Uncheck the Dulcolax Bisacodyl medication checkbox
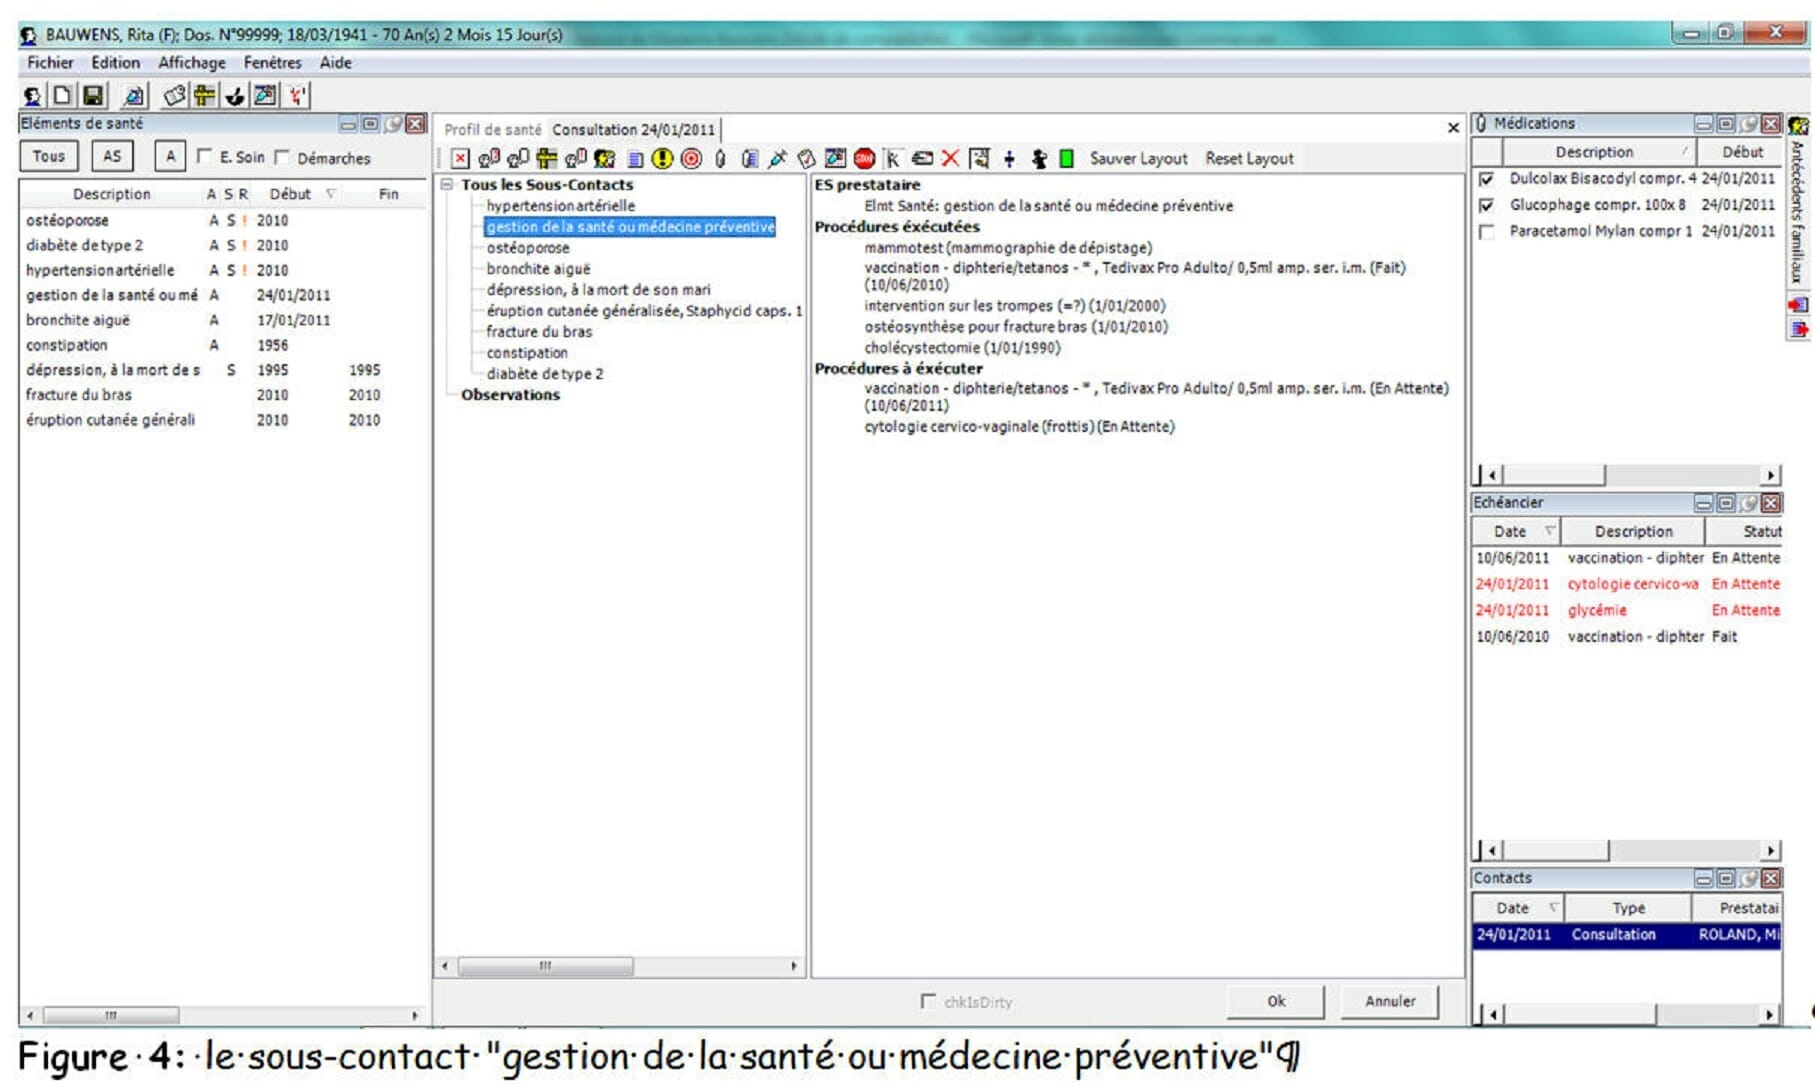The width and height of the screenshot is (1815, 1087). click(x=1487, y=179)
